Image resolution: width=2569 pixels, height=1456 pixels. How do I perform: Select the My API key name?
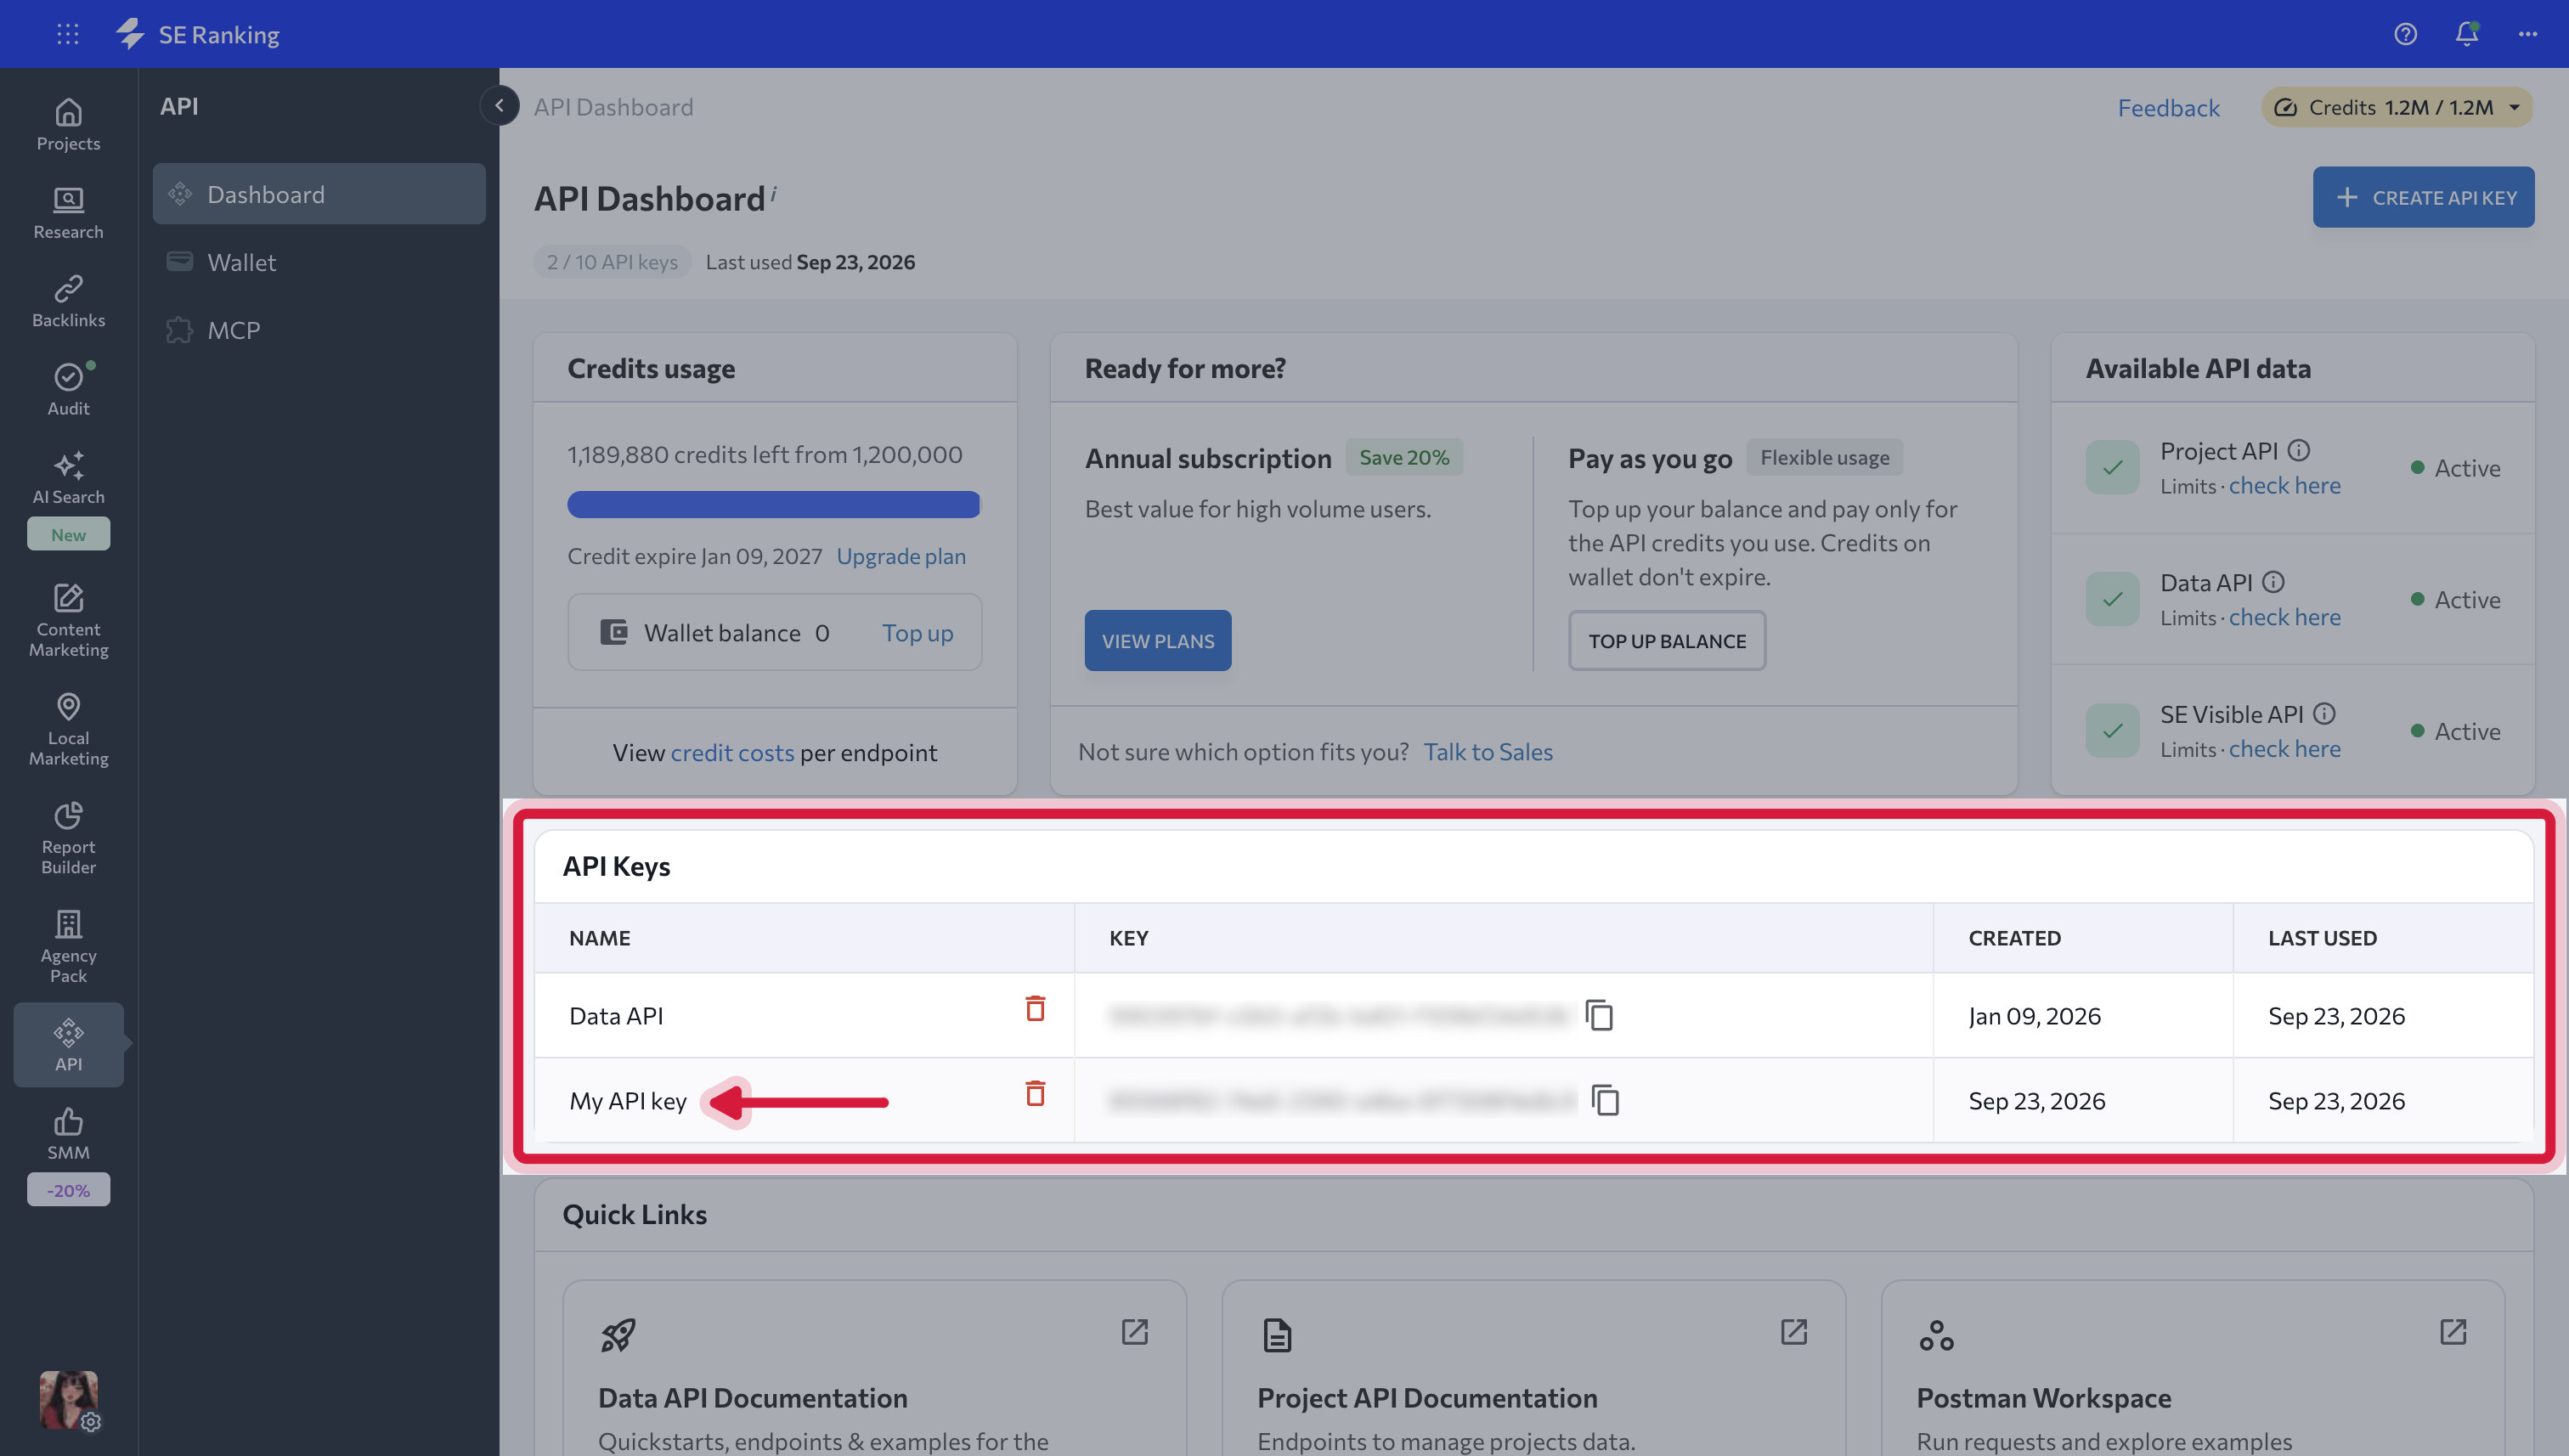628,1101
